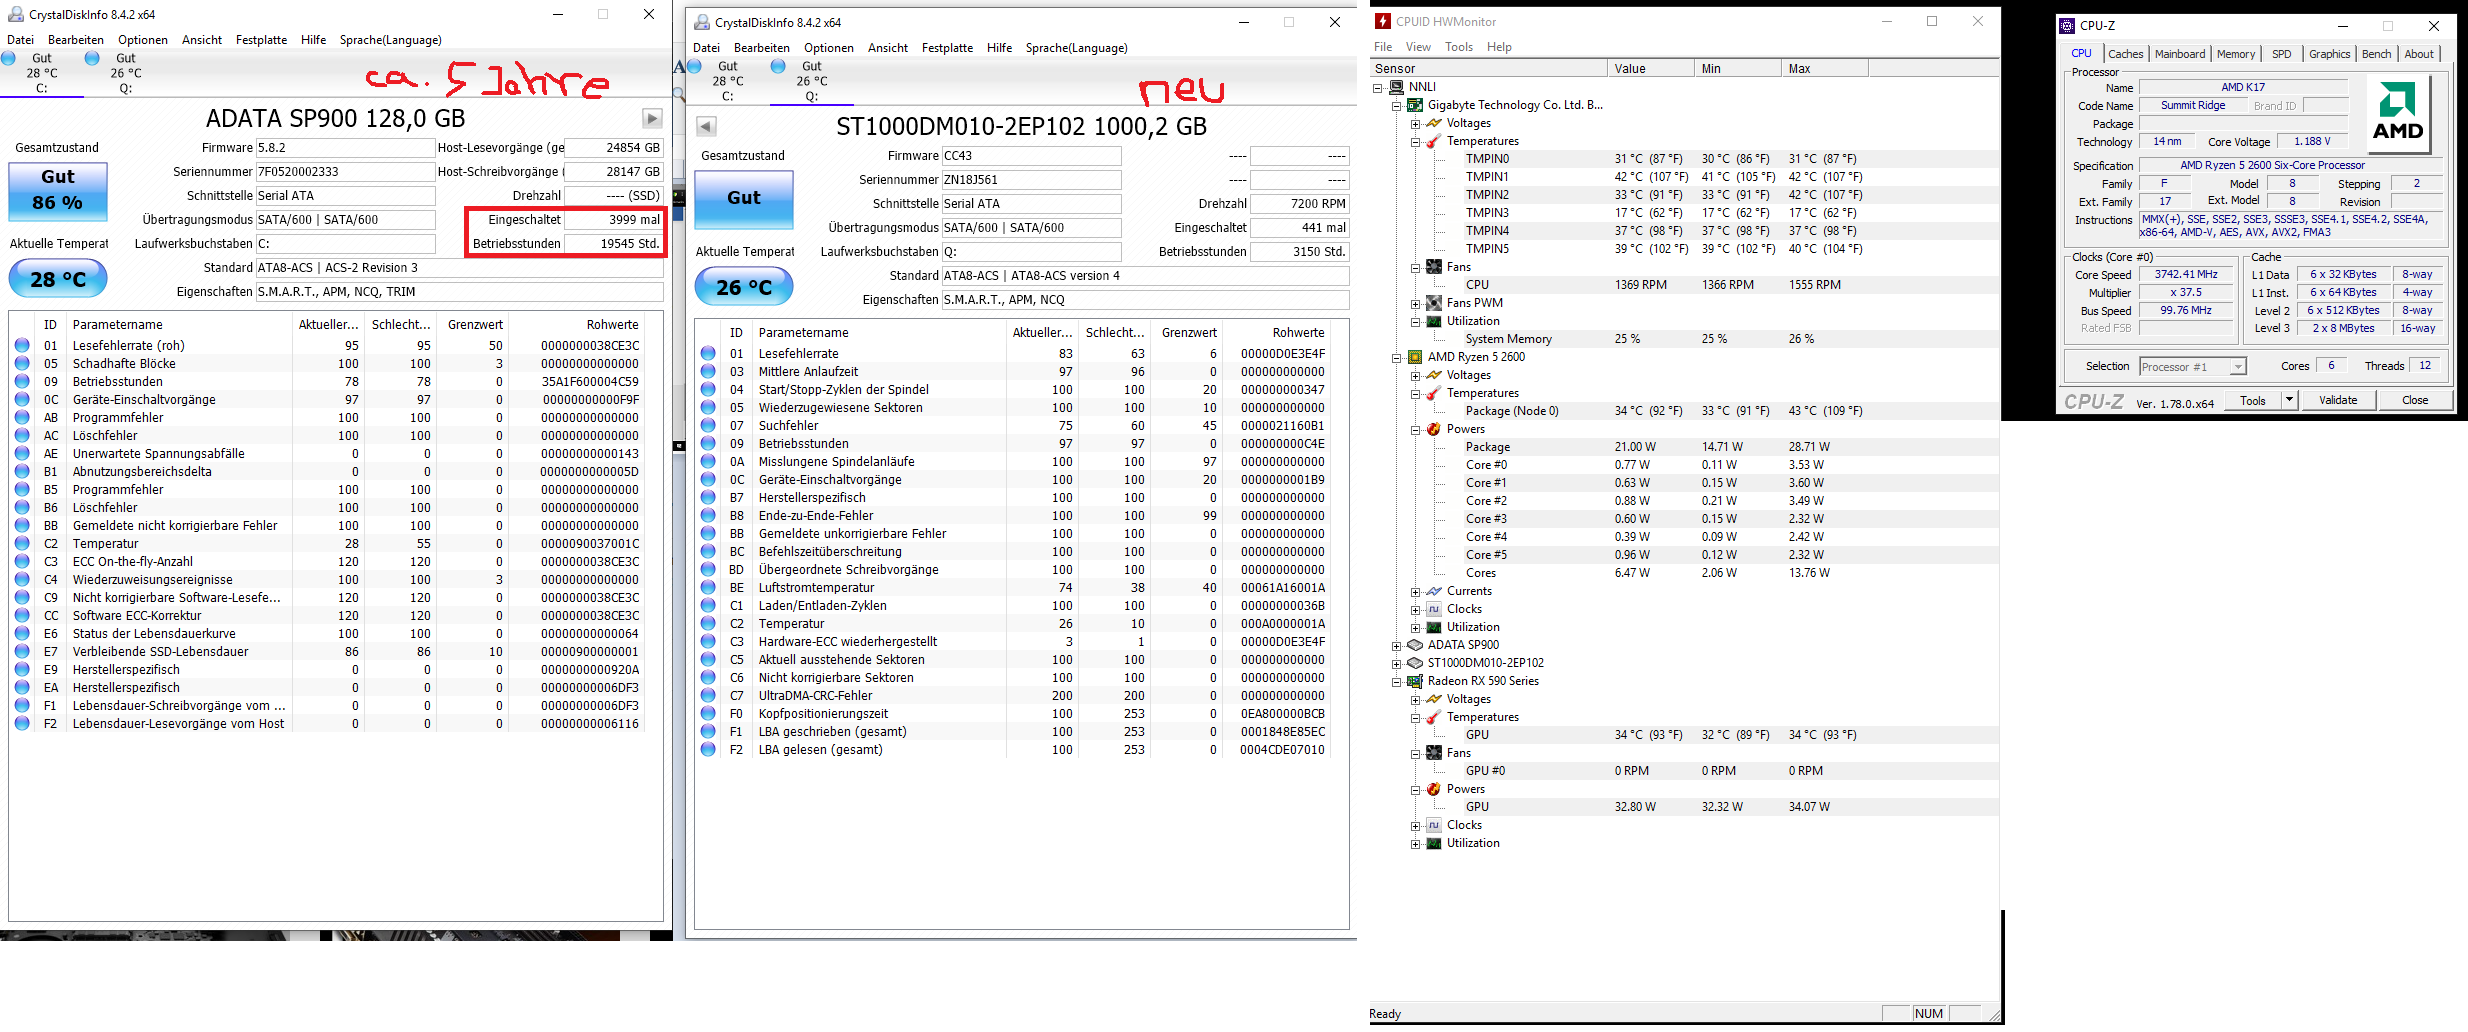
Task: Click the CPU-Z title bar app icon
Action: pyautogui.click(x=2067, y=26)
